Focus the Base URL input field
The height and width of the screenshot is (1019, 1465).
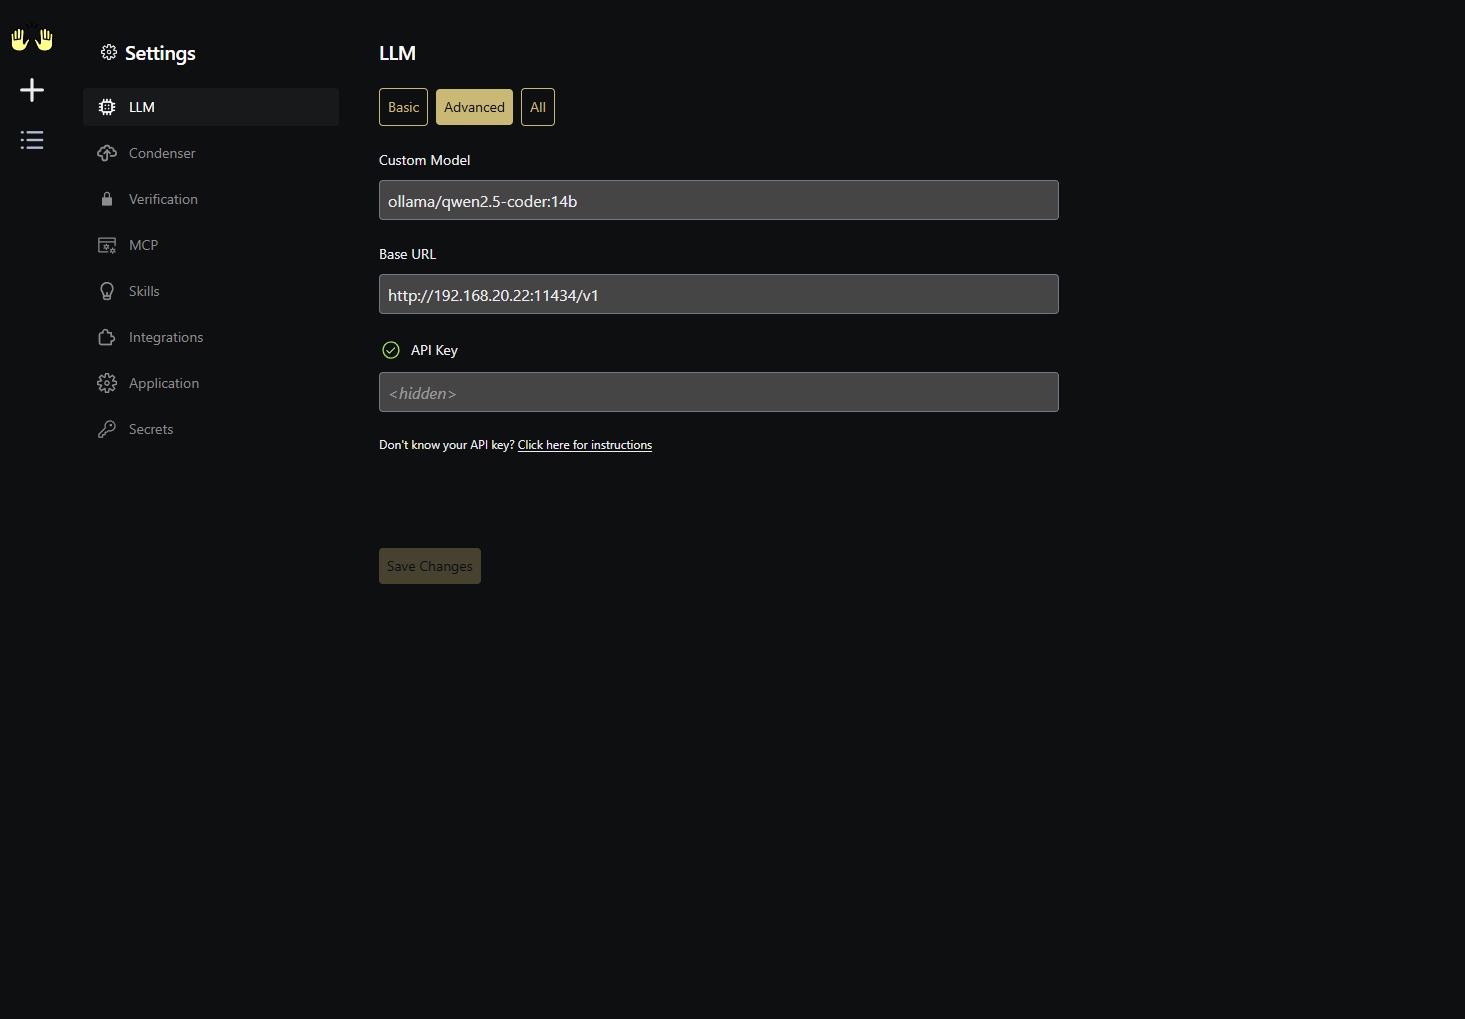[x=718, y=294]
